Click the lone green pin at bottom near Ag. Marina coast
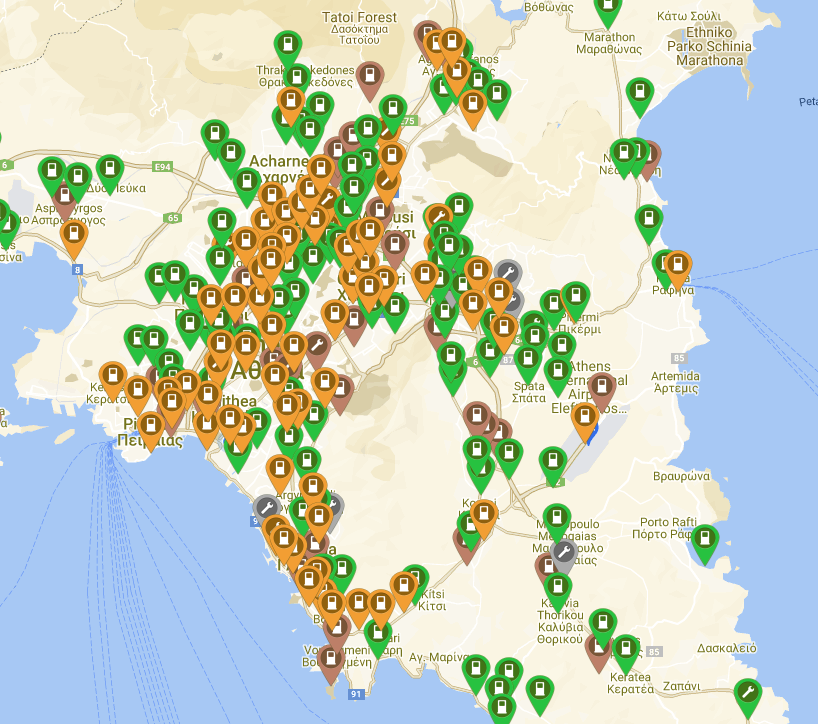This screenshot has height=724, width=818. pos(539,693)
